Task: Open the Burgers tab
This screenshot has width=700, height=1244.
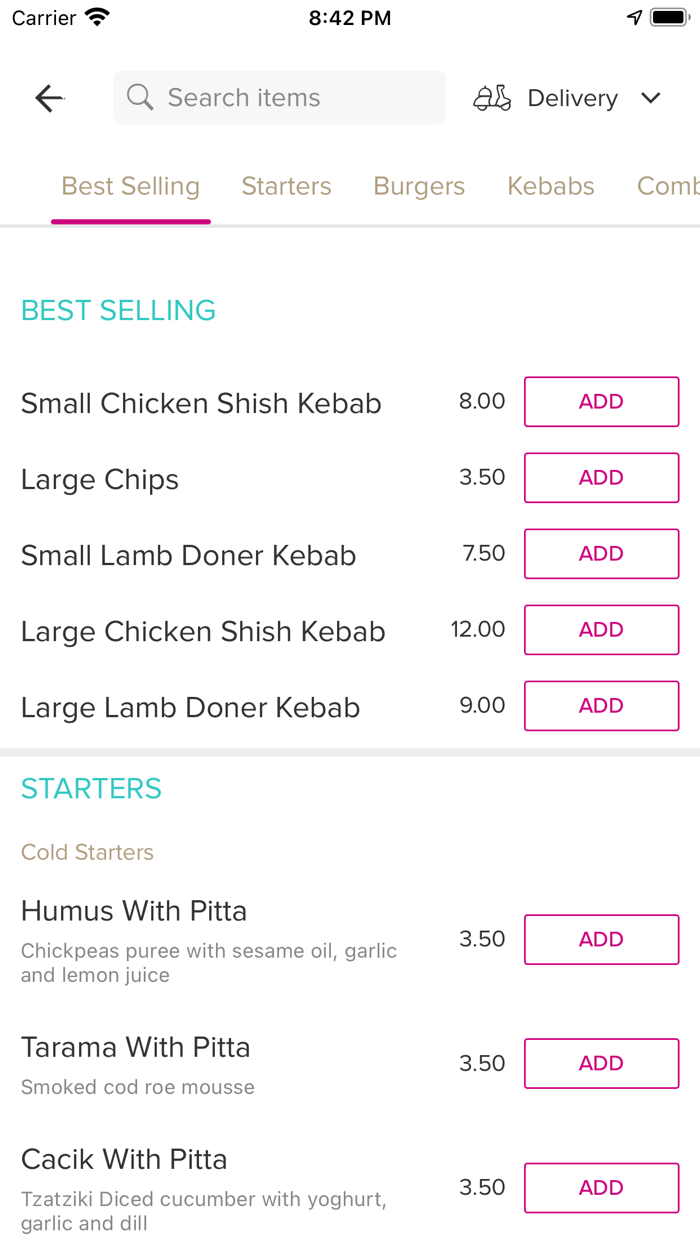Action: 419,186
